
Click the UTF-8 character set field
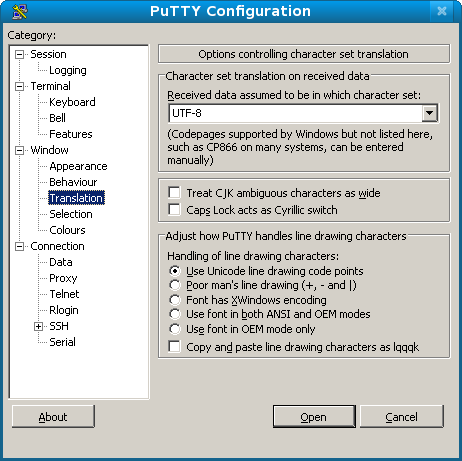pyautogui.click(x=295, y=113)
